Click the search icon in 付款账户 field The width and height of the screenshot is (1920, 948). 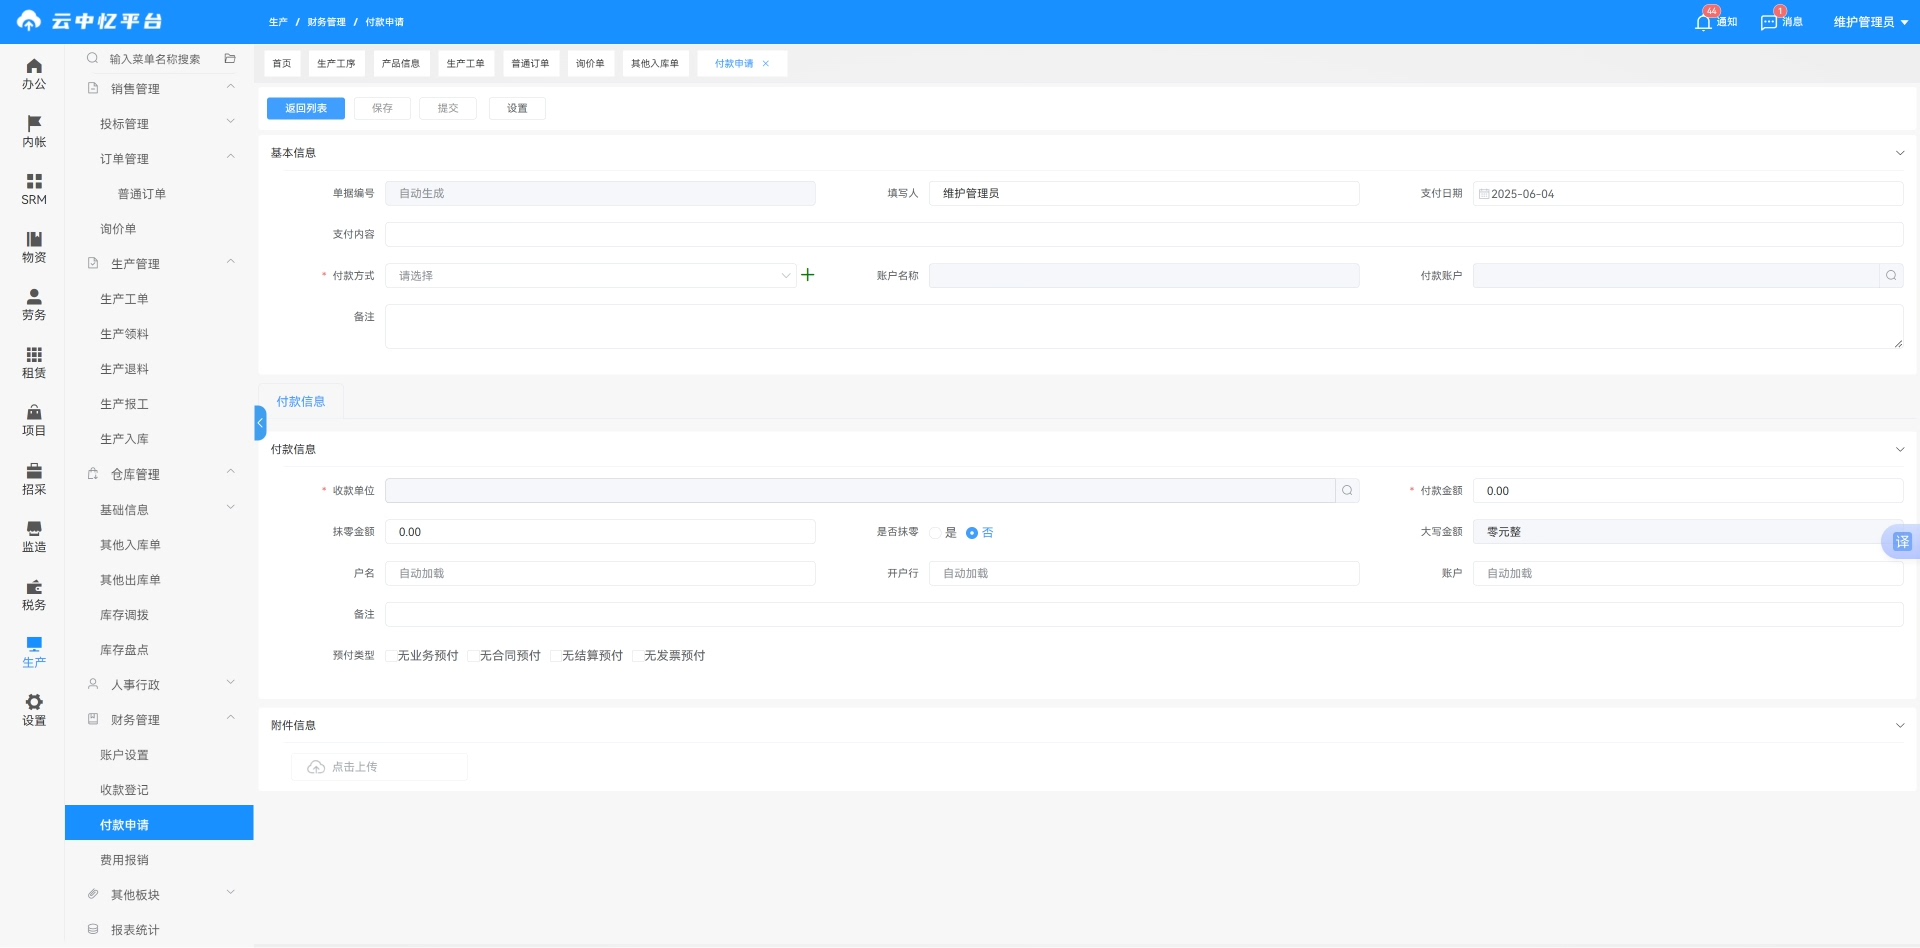1891,276
